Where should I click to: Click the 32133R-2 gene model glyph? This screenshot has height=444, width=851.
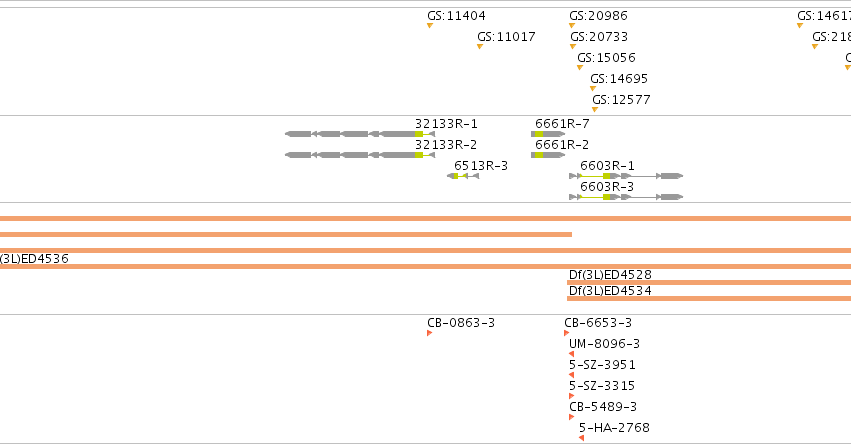[x=360, y=155]
